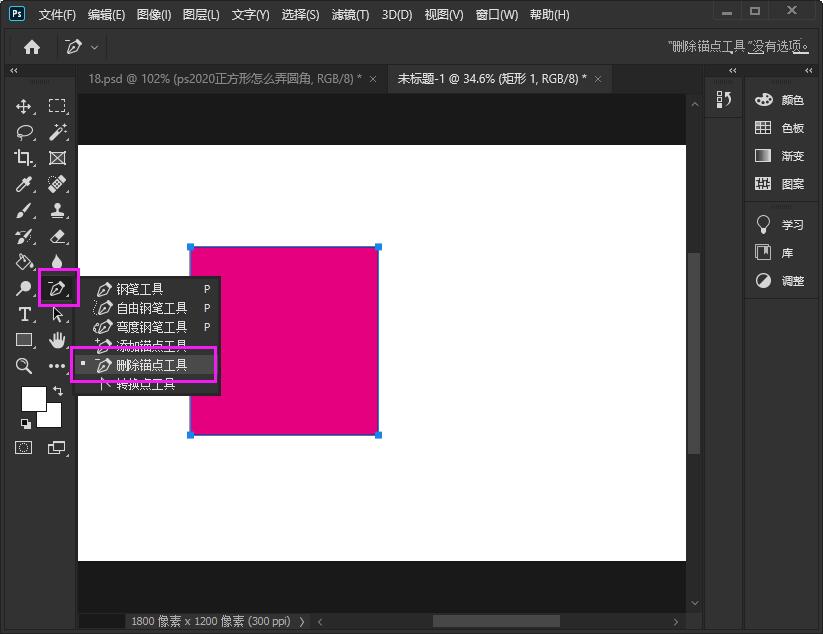Screen dimensions: 823x634
Task: Select the Dodge tool
Action: (24, 288)
